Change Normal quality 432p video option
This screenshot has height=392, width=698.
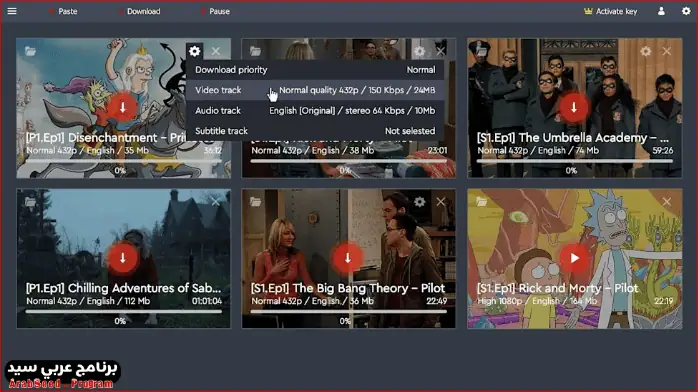pyautogui.click(x=357, y=90)
